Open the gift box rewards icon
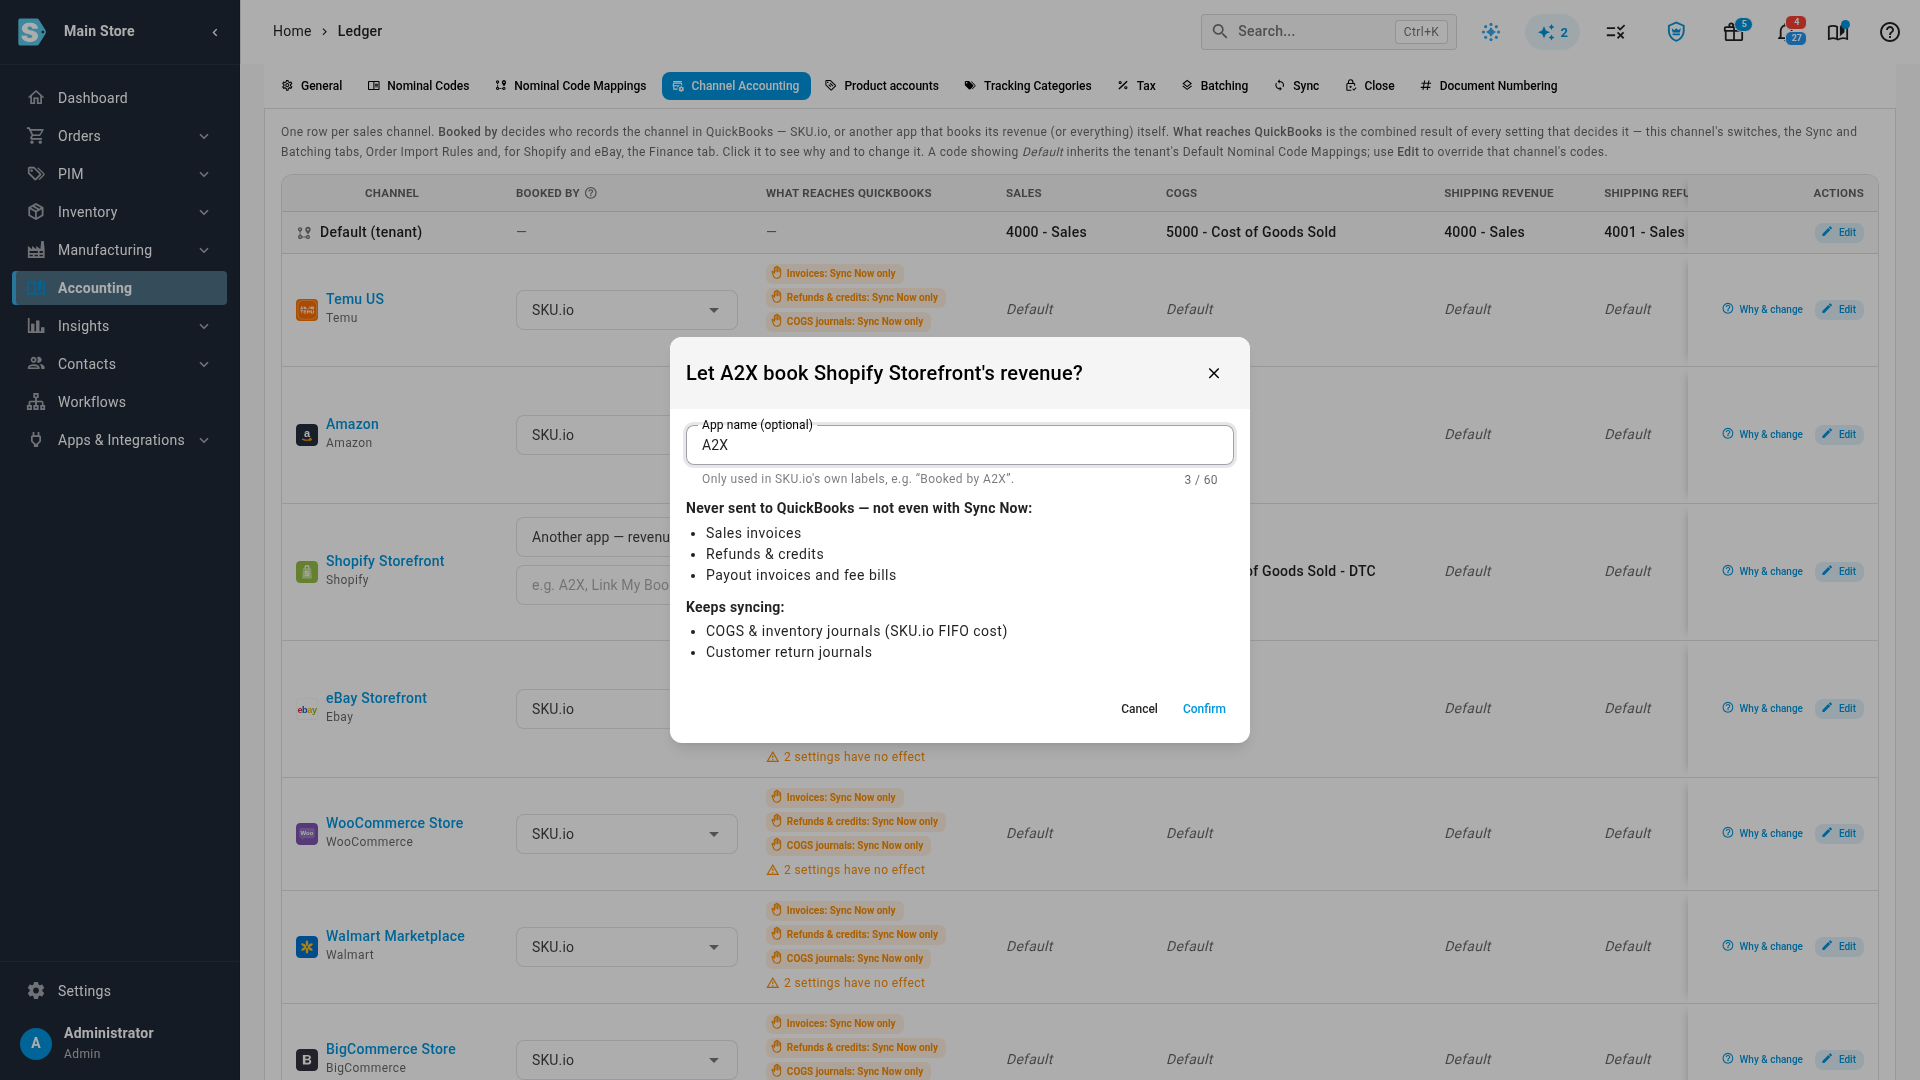This screenshot has width=1920, height=1080. pyautogui.click(x=1734, y=32)
